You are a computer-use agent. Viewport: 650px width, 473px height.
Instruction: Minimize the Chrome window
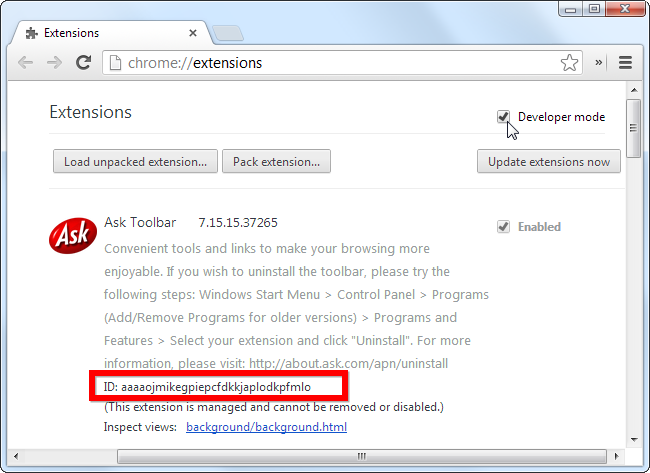point(570,9)
